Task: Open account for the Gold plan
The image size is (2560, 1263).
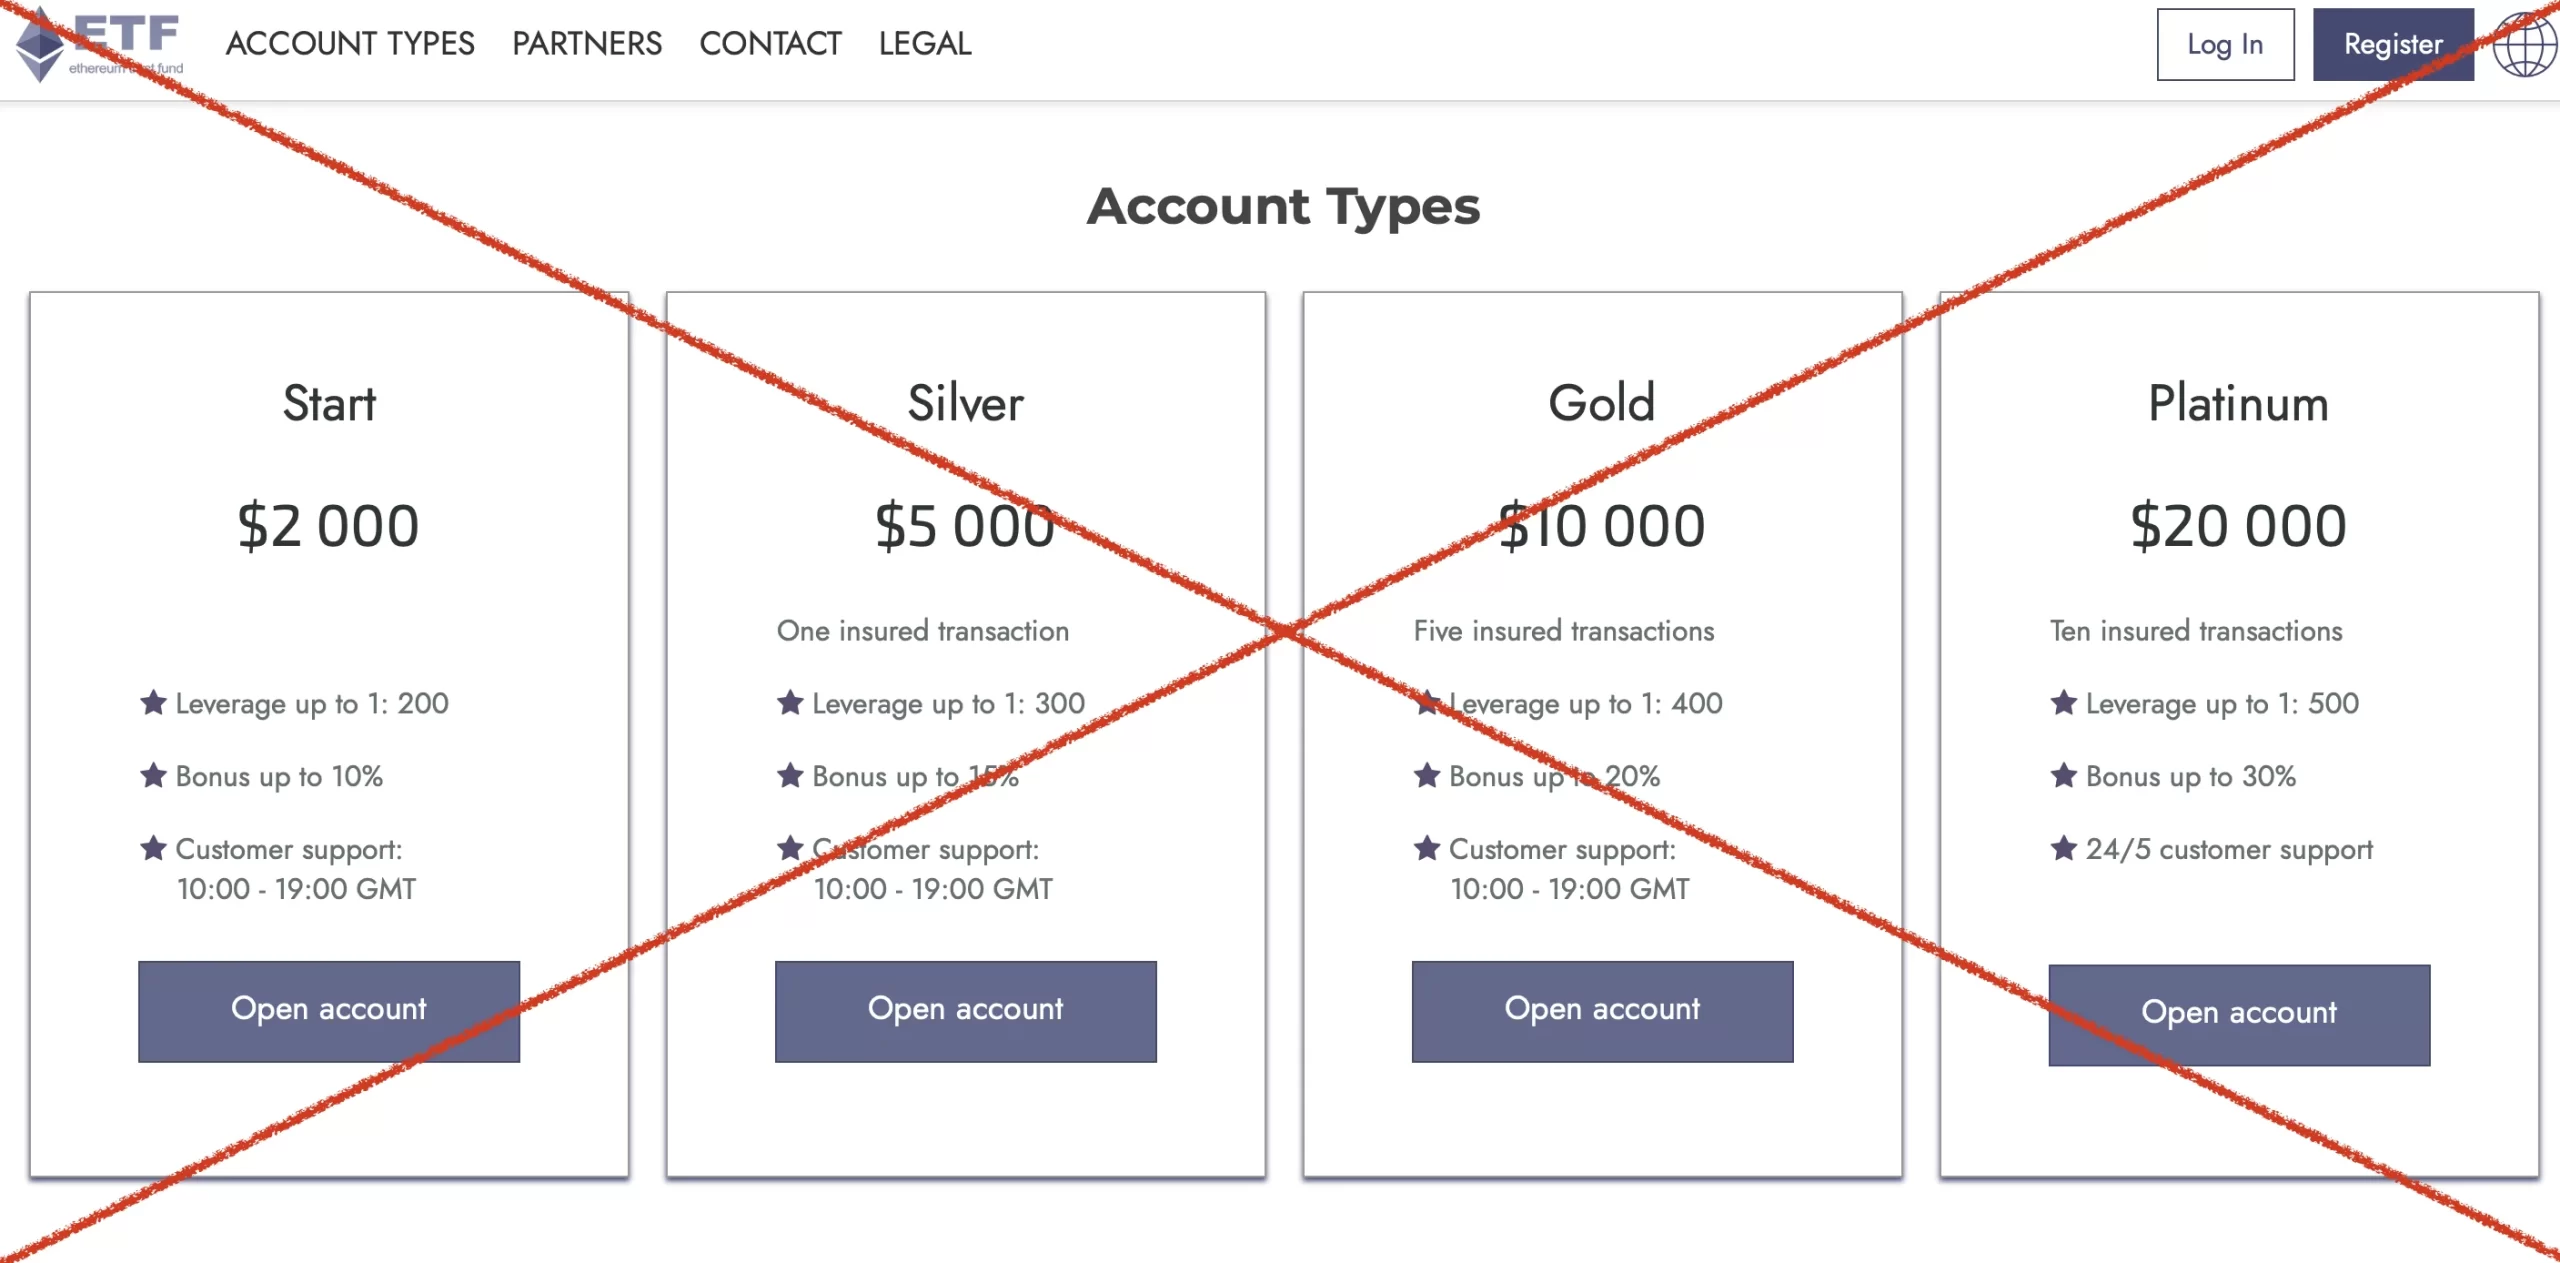Action: 1602,1011
